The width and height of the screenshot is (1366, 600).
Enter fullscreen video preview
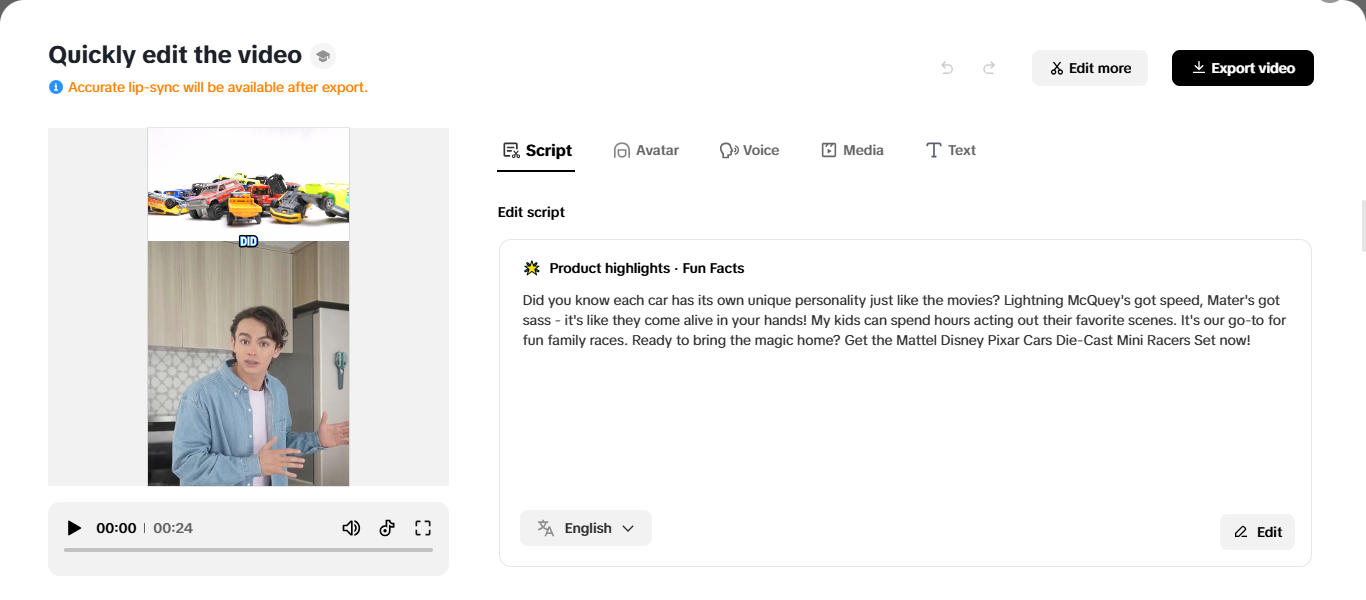[x=422, y=528]
